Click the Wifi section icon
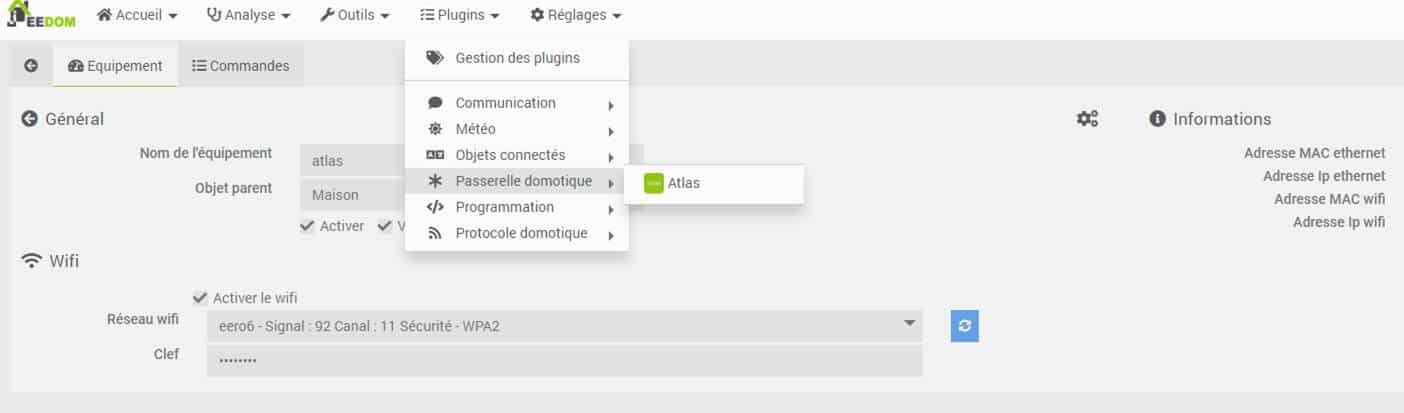 [x=32, y=261]
